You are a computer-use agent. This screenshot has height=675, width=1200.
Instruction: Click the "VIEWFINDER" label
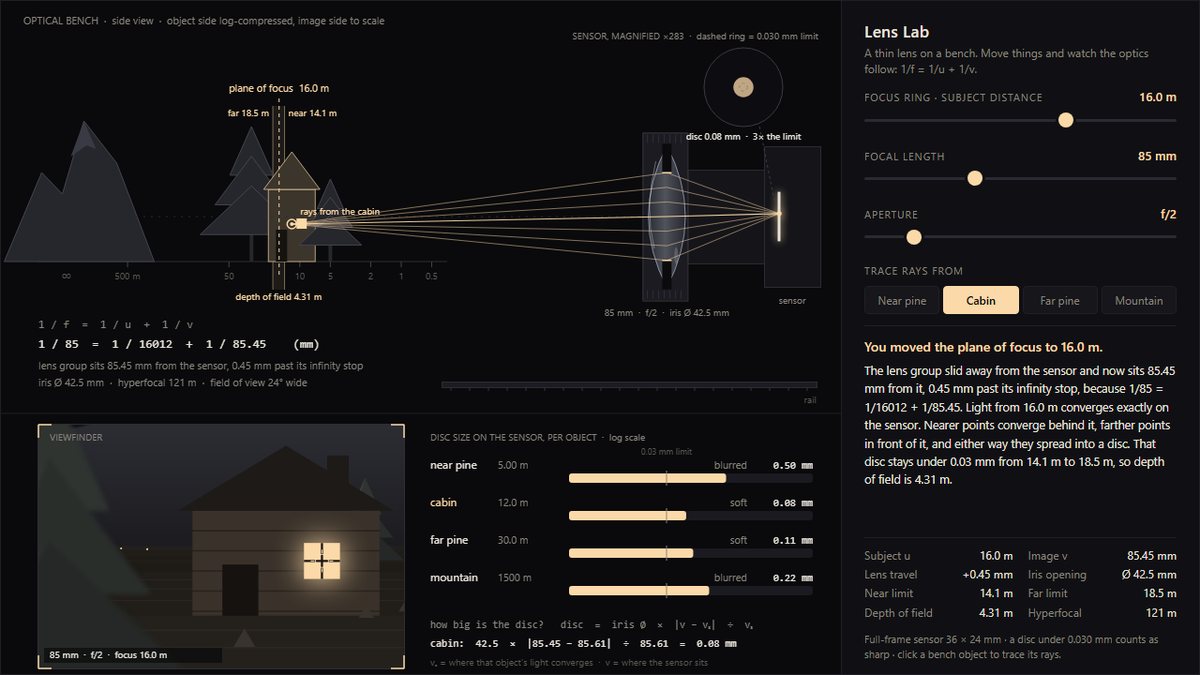tap(76, 437)
